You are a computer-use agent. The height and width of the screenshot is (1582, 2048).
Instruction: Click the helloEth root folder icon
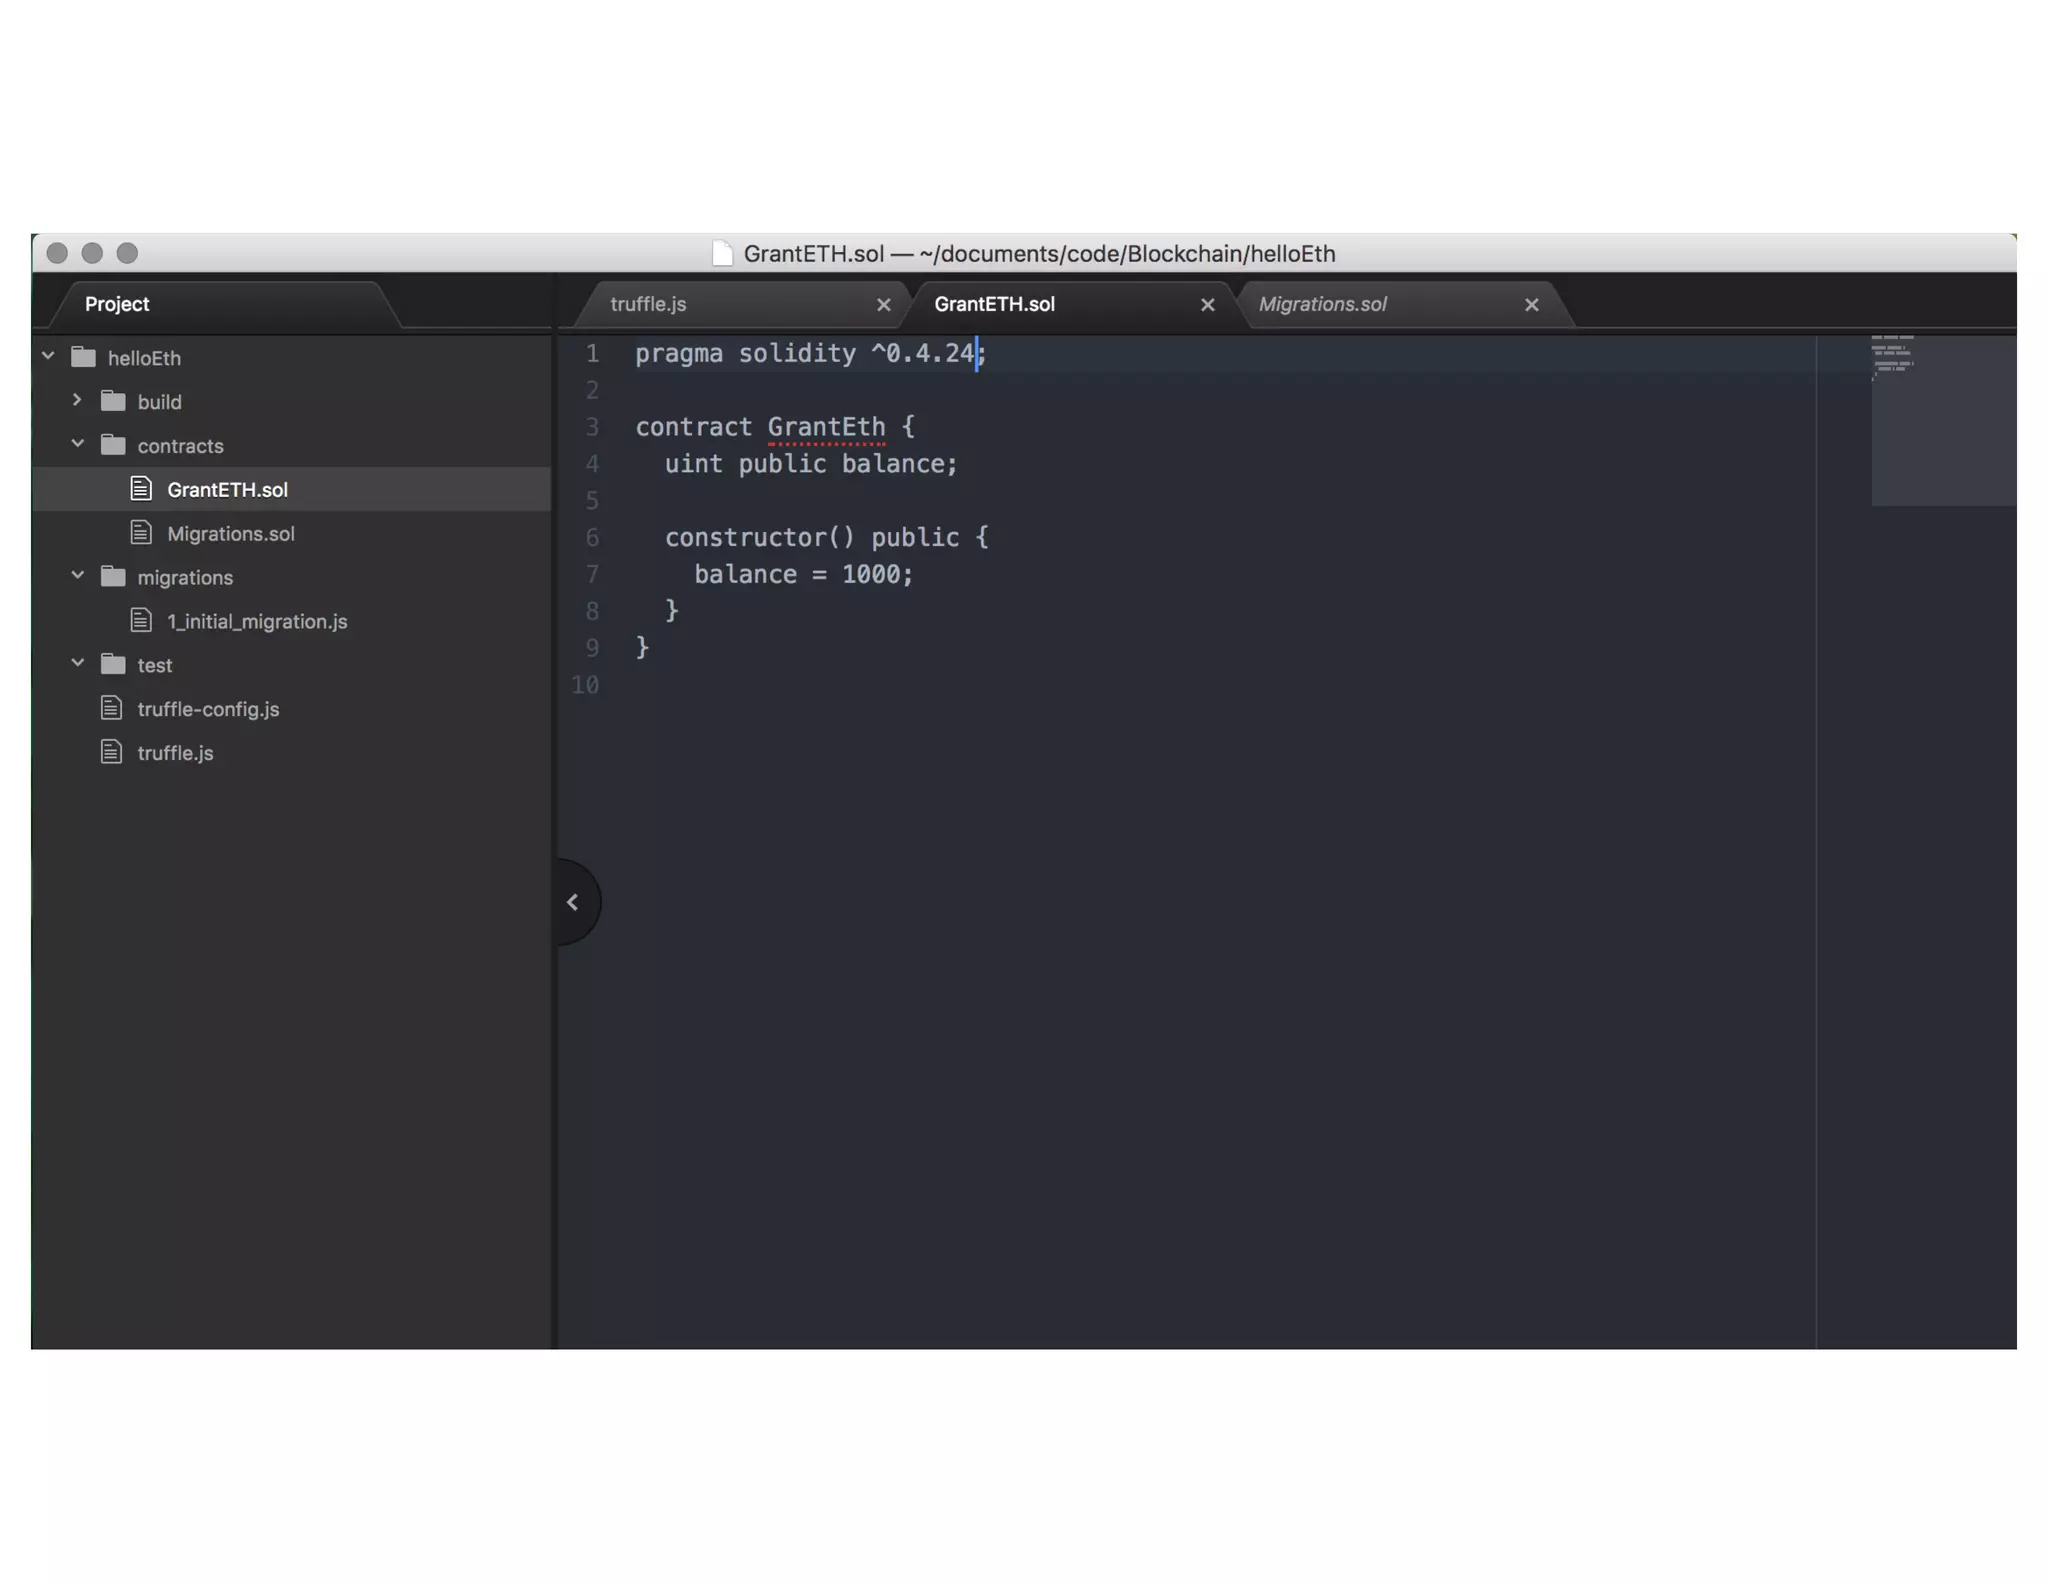pos(84,357)
